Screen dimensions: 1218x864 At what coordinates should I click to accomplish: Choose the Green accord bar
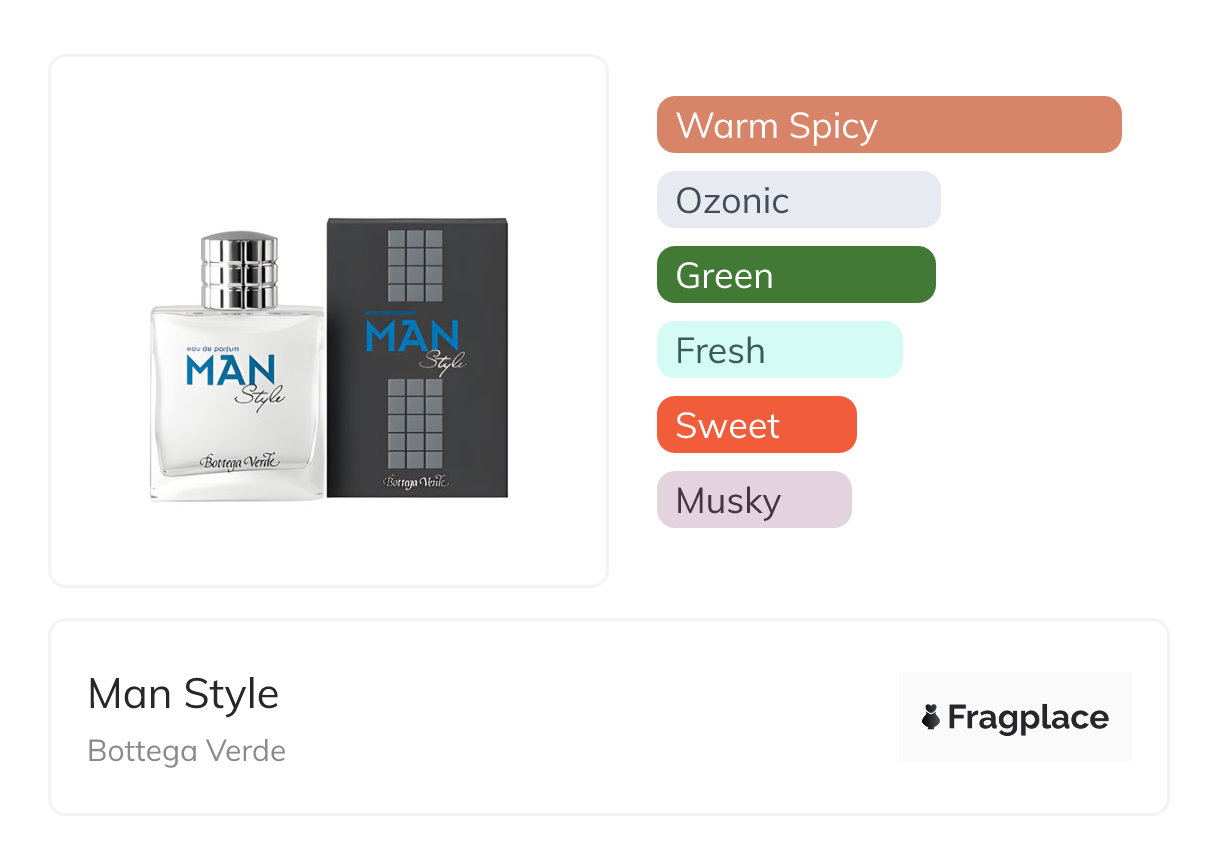[795, 275]
